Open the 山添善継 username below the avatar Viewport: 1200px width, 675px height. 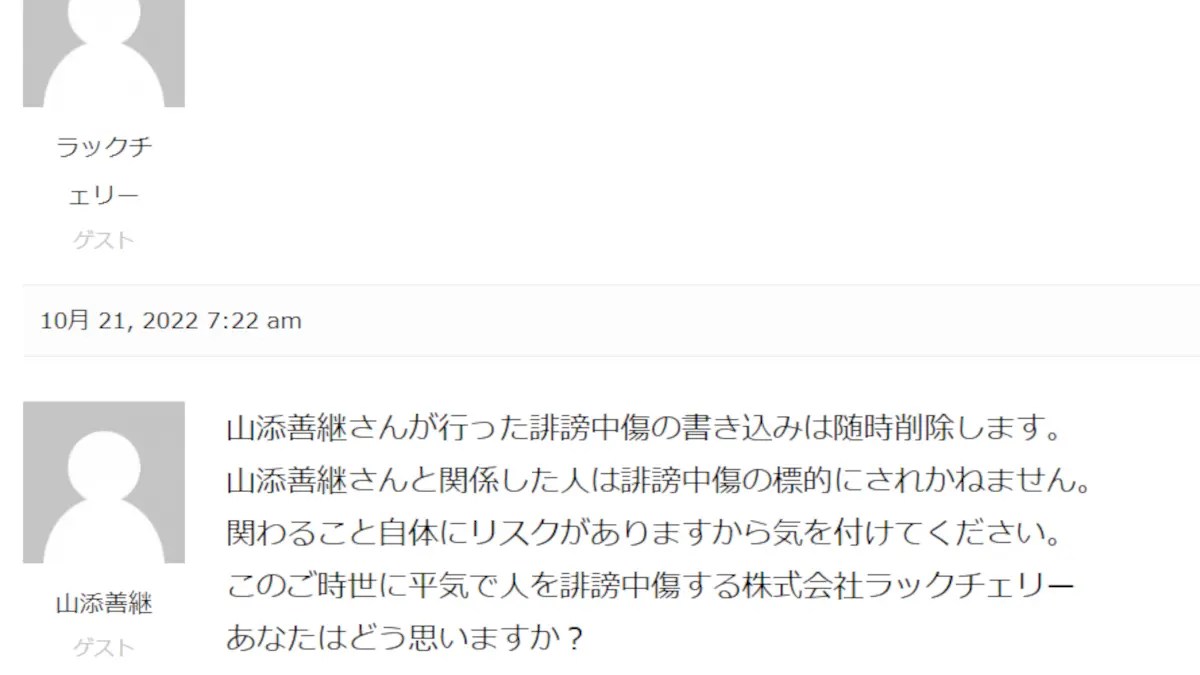point(104,605)
